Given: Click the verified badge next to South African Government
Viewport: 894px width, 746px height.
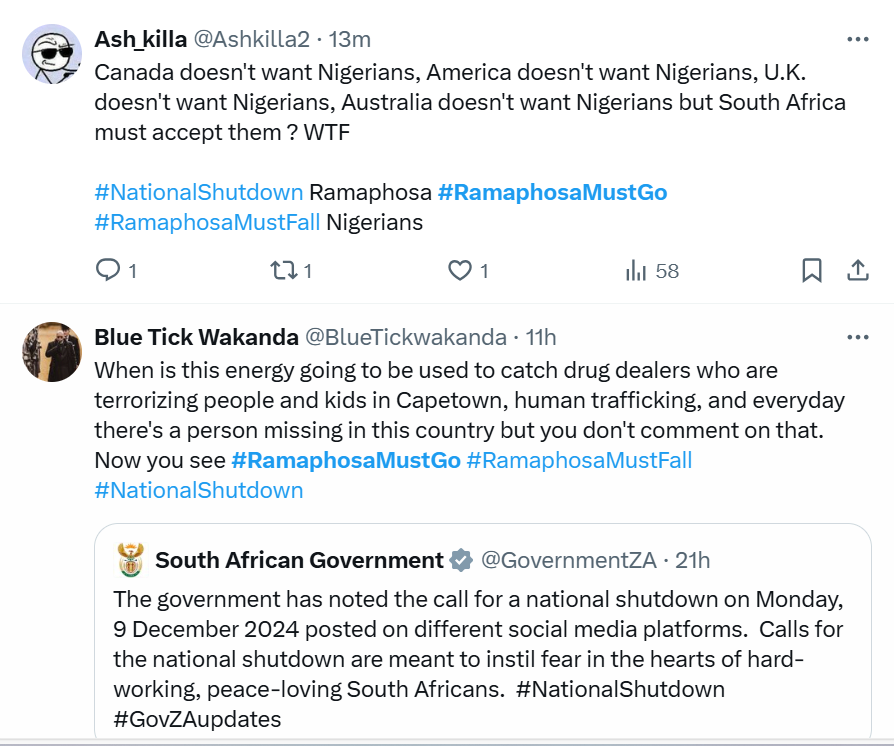Looking at the screenshot, I should 461,560.
